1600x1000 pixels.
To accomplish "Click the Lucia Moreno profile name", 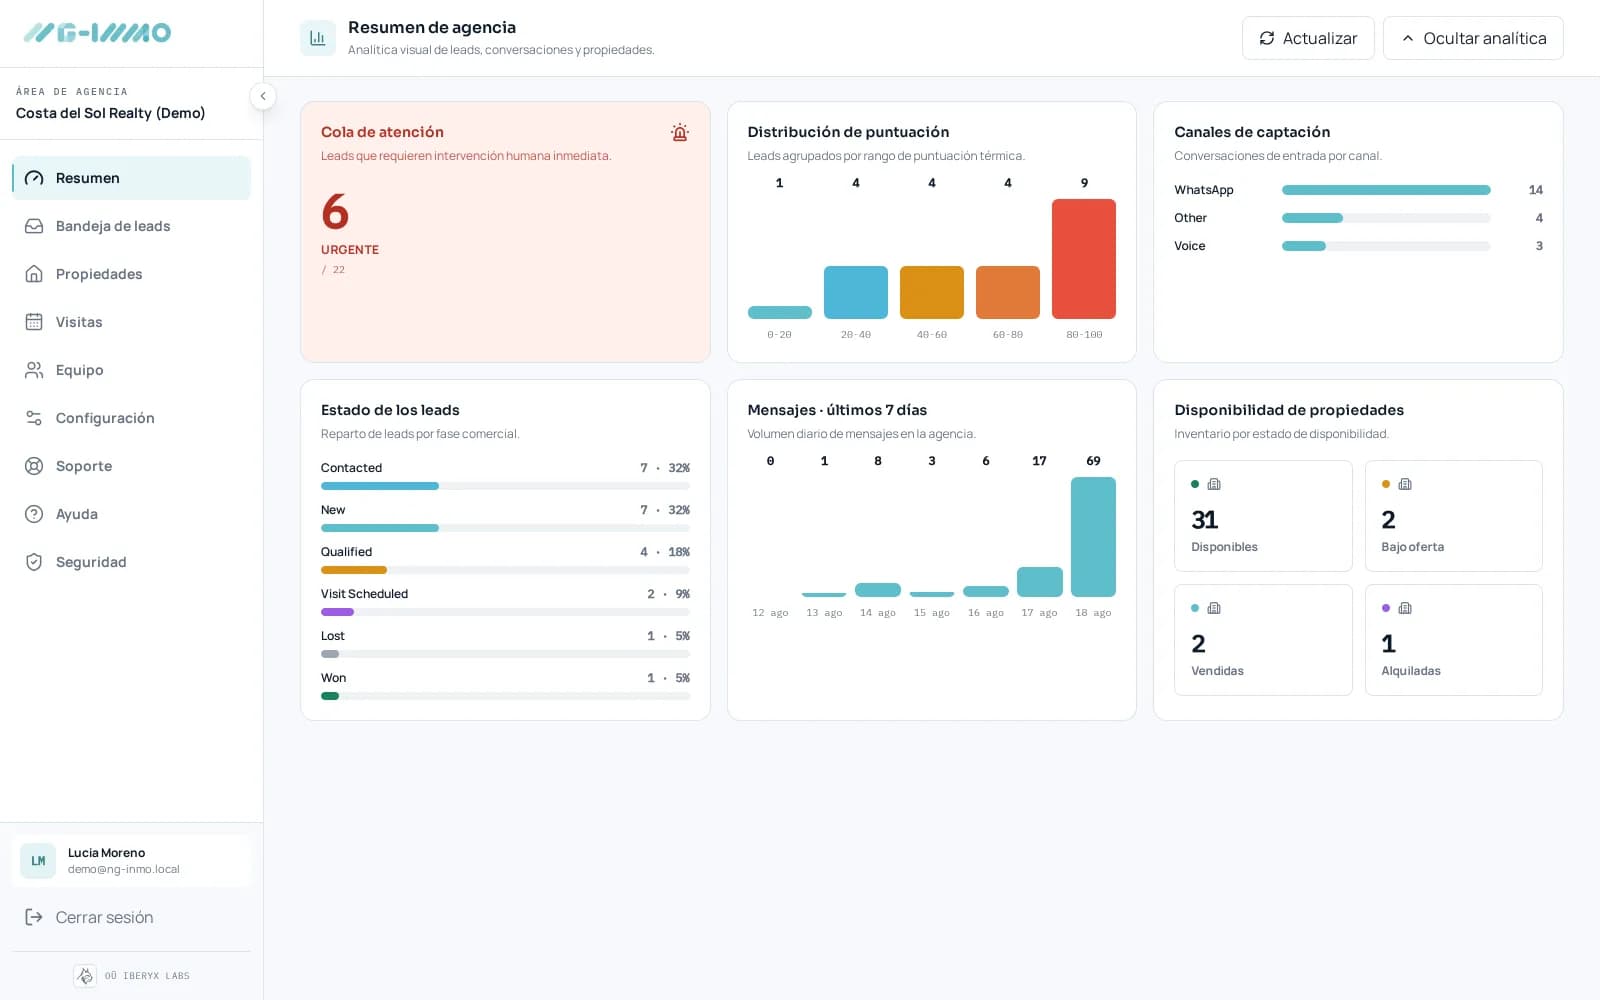I will (106, 853).
